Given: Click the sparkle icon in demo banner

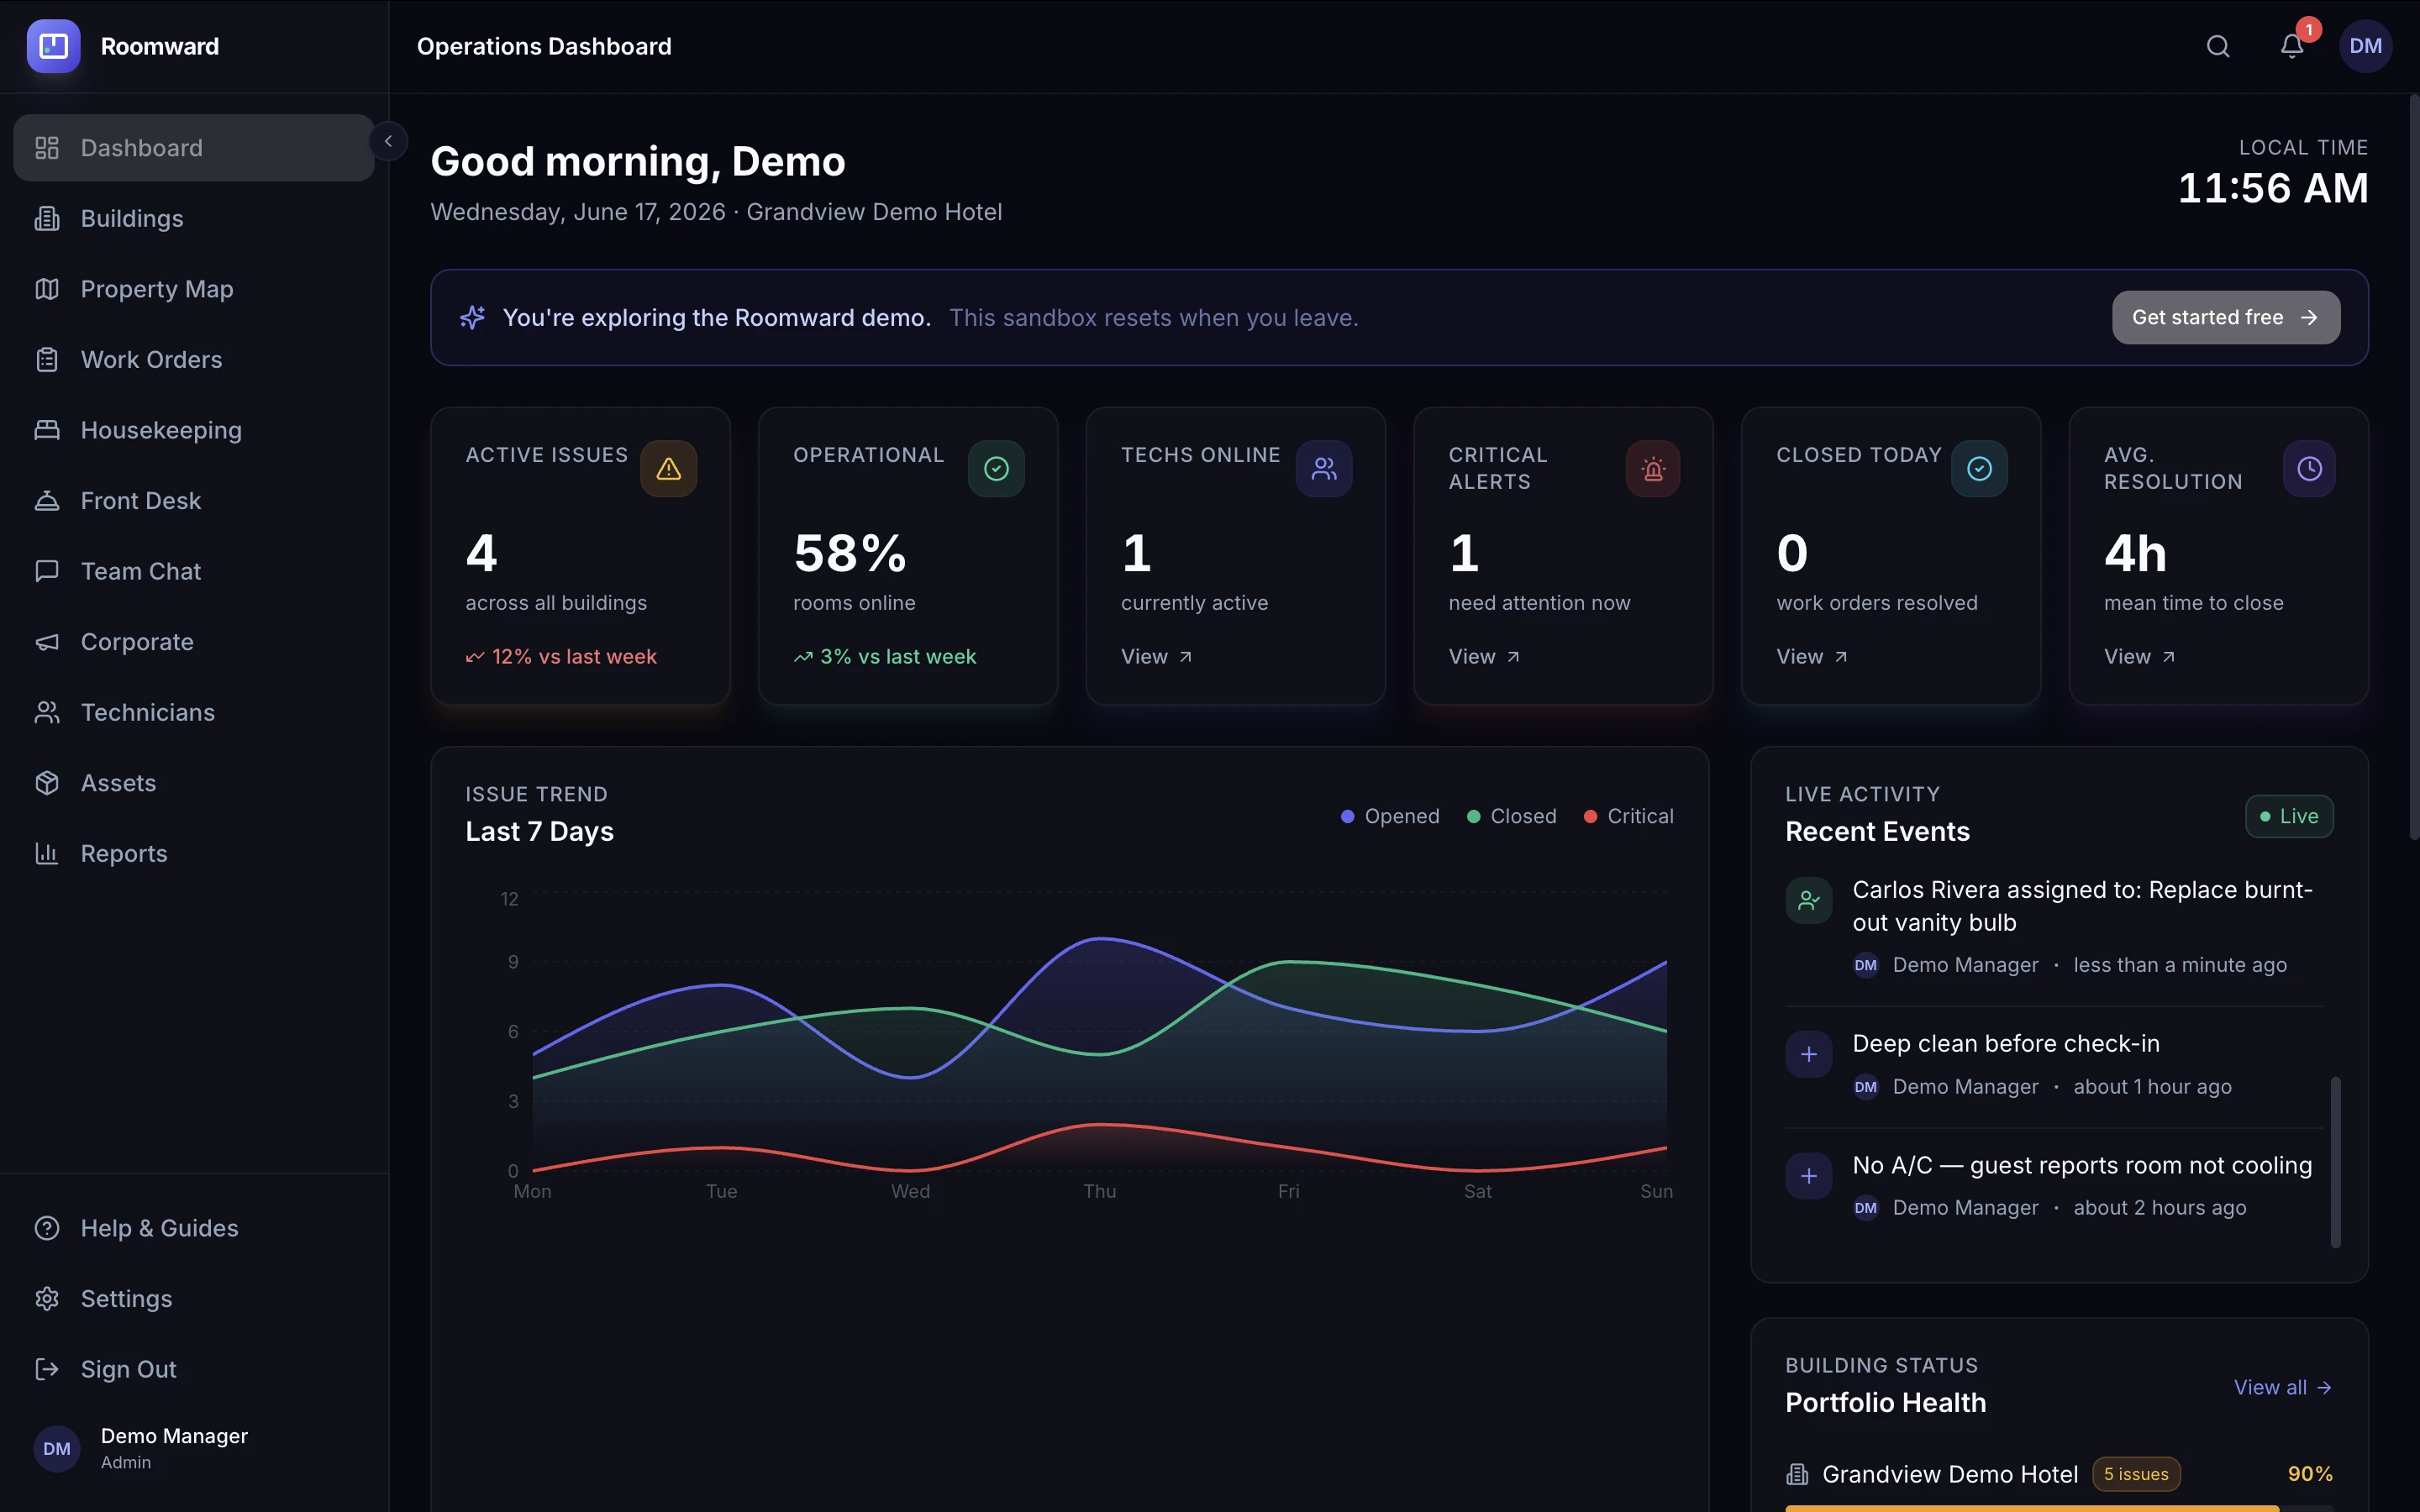Looking at the screenshot, I should (x=472, y=317).
